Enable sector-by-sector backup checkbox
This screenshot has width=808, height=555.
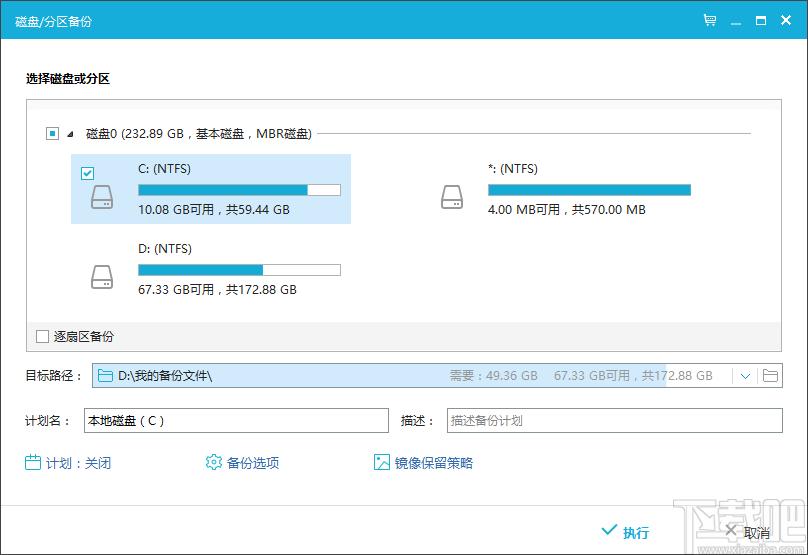(42, 337)
